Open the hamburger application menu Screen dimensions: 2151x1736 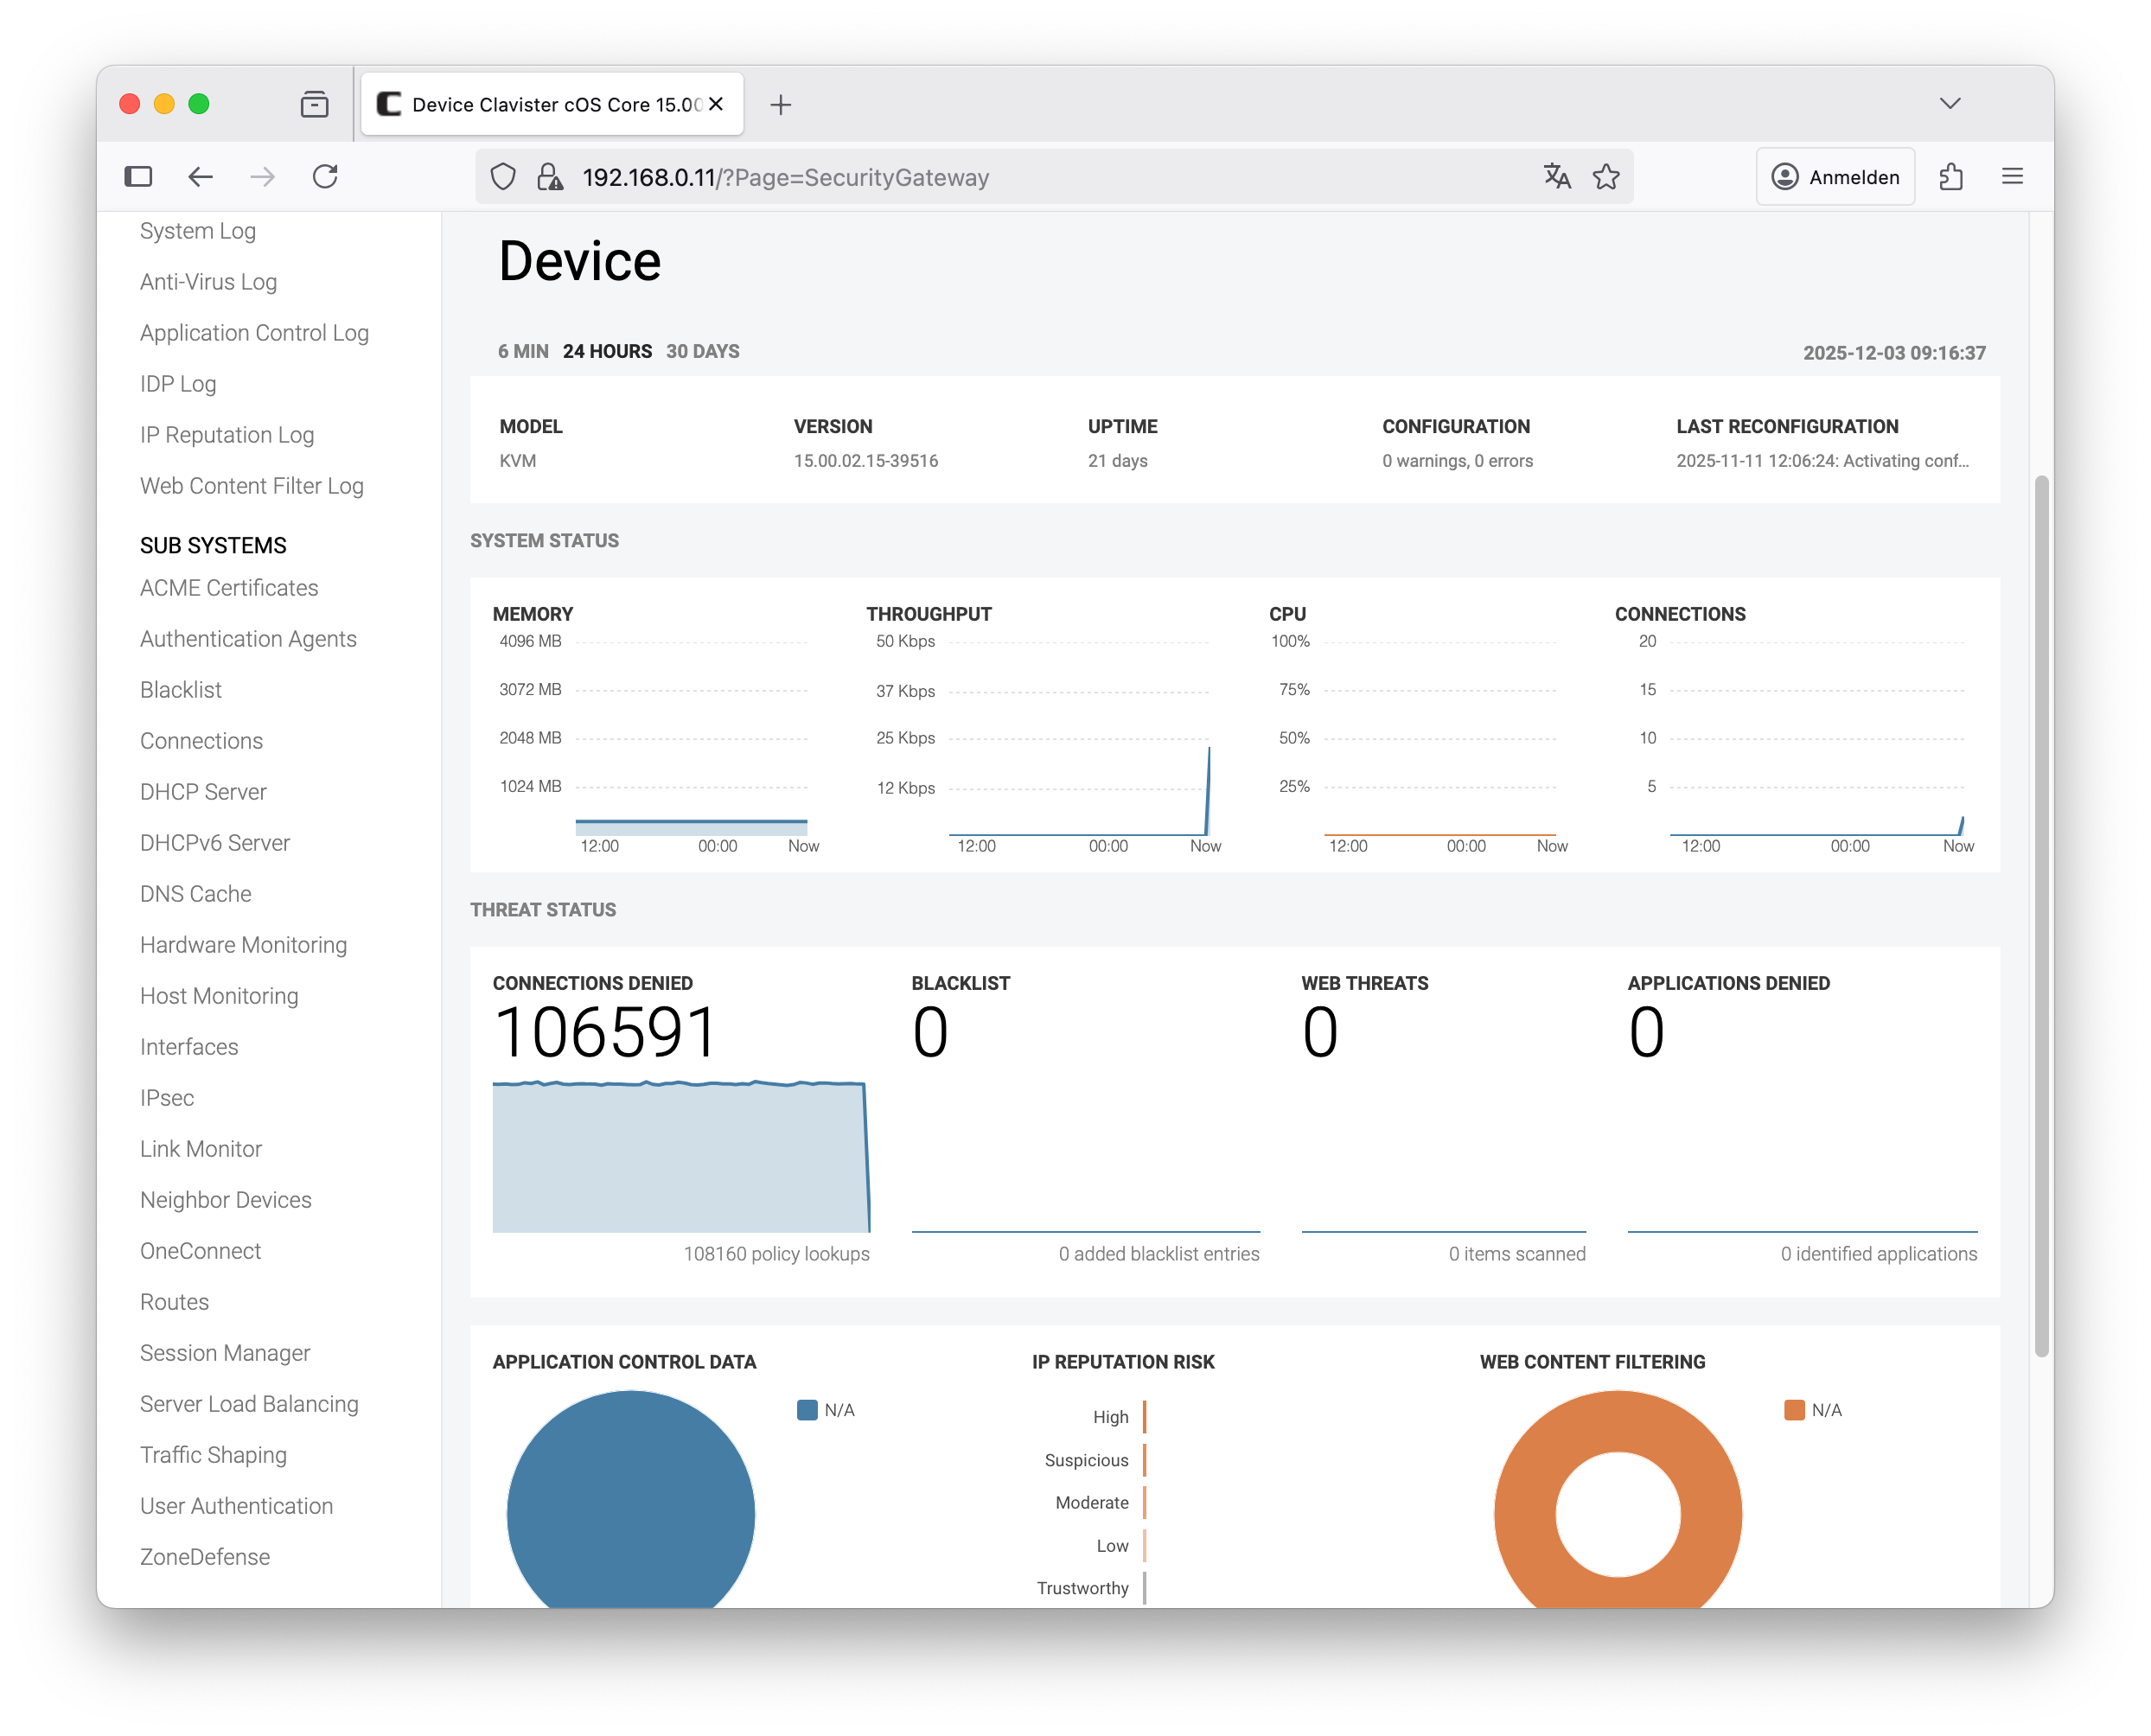coord(2012,177)
